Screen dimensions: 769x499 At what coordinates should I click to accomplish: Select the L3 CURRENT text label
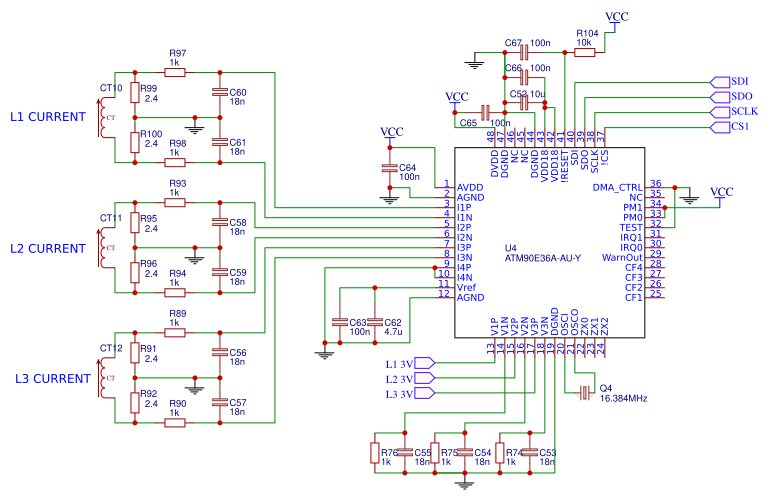pos(53,379)
